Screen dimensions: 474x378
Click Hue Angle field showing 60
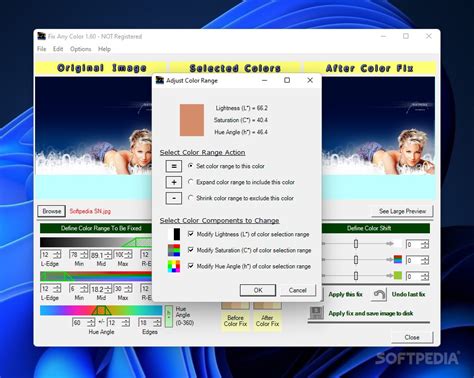click(x=84, y=323)
